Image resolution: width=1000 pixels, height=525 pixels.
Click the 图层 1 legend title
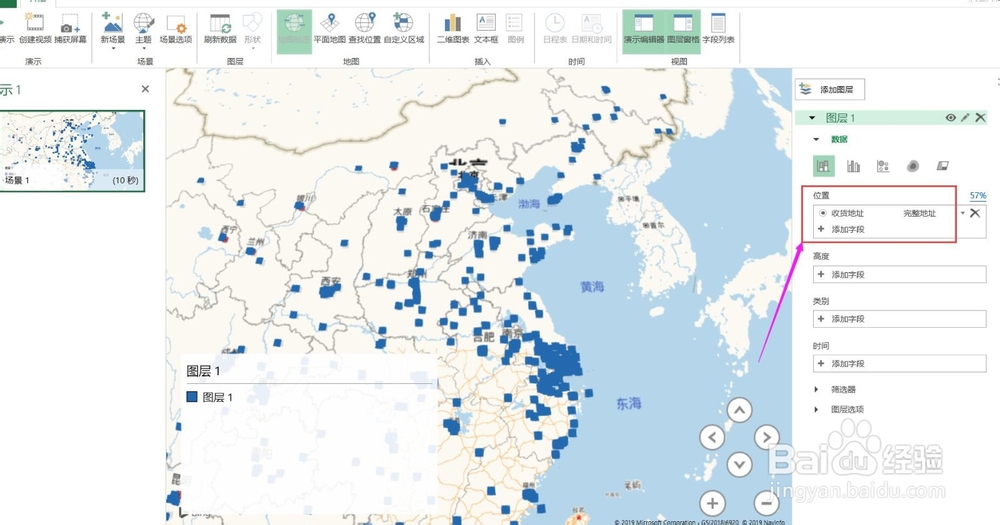(x=203, y=371)
